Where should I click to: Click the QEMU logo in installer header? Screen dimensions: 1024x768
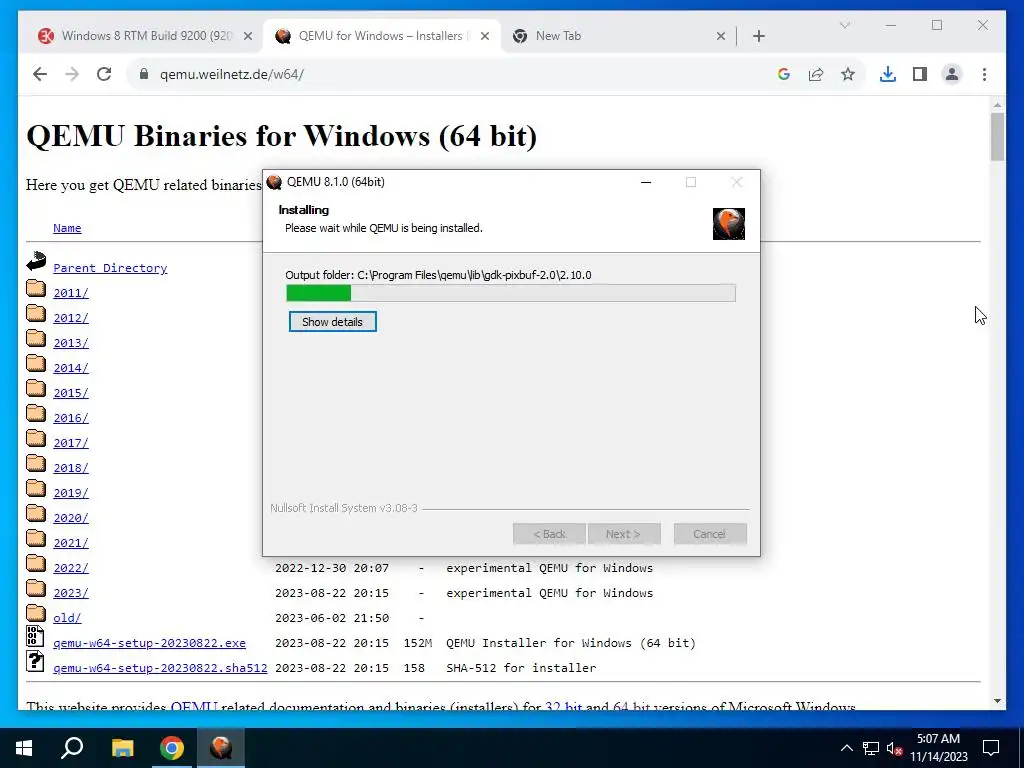point(729,224)
